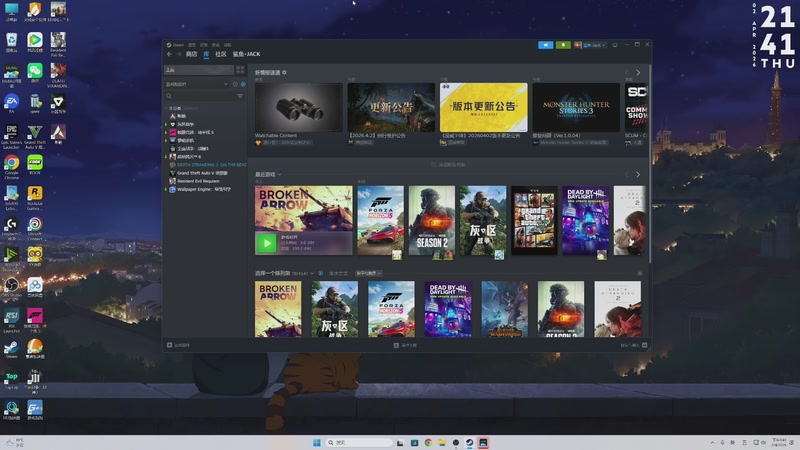Toggle collections grid view beside 主页
The height and width of the screenshot is (450, 800).
pos(240,70)
